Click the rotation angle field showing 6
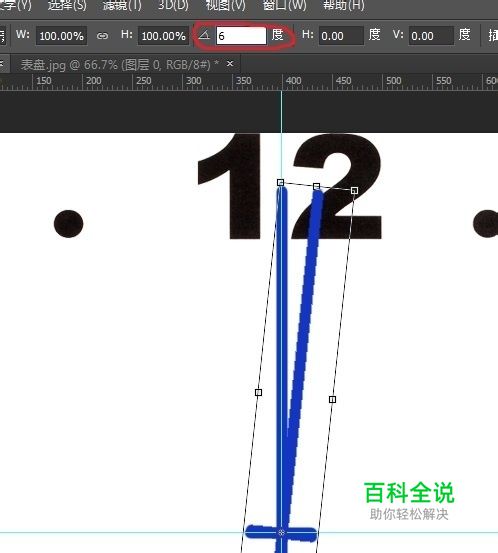 click(x=241, y=36)
